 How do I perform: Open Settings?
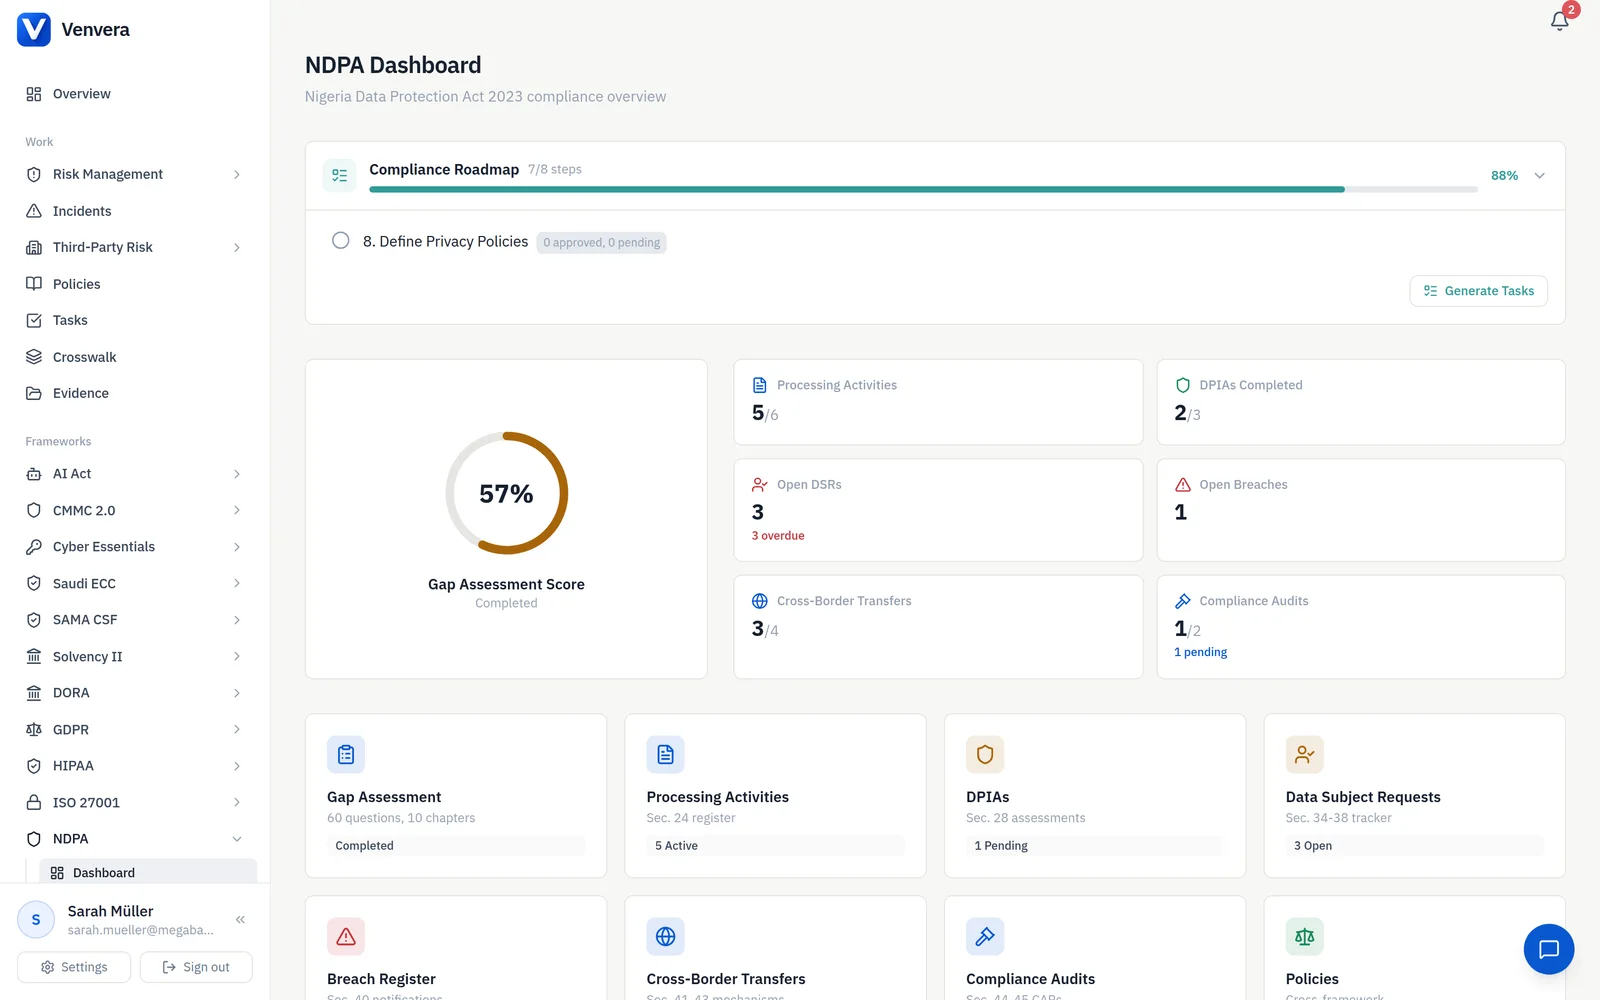coord(74,967)
